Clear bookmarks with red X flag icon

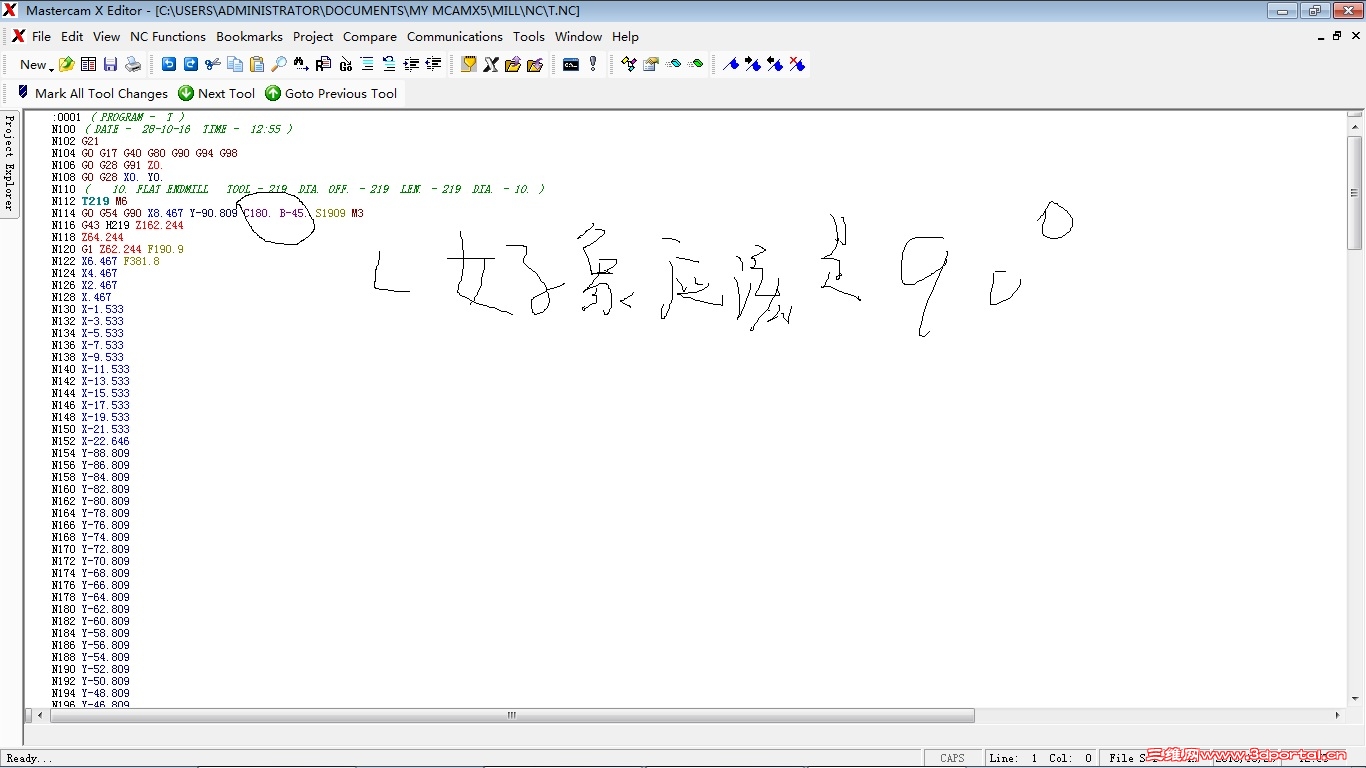tap(797, 64)
